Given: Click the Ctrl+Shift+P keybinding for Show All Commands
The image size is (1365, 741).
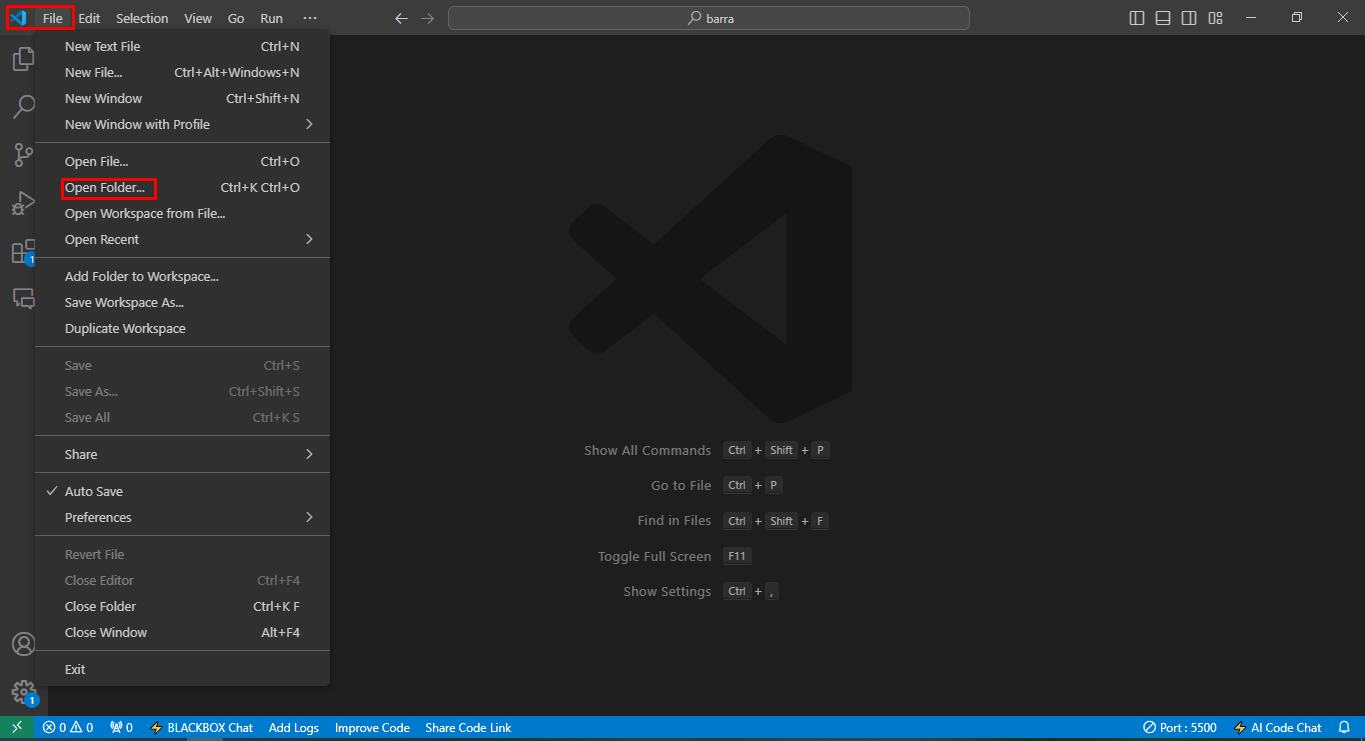Looking at the screenshot, I should pyautogui.click(x=776, y=451).
